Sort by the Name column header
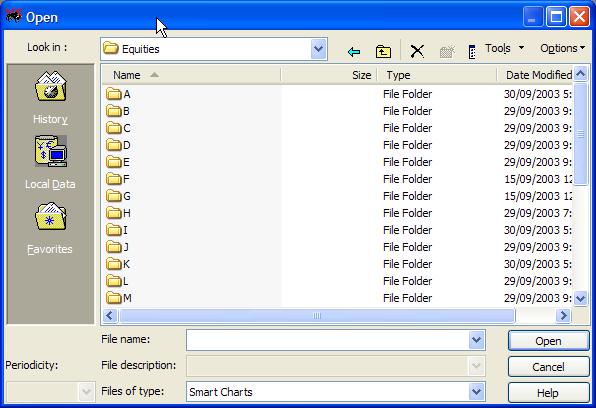The image size is (596, 408). click(192, 75)
